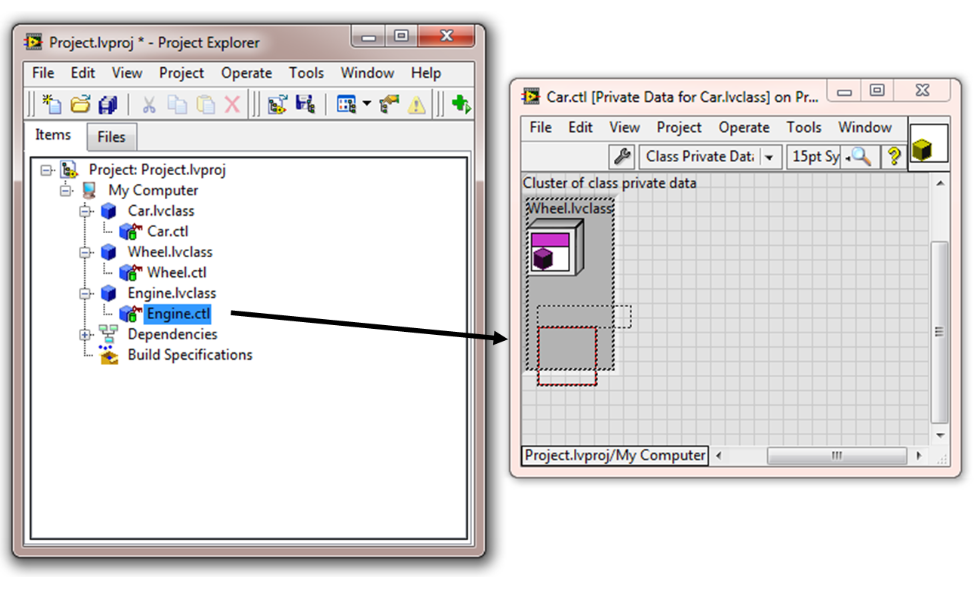Open View menu in Project Explorer
Image resolution: width=978 pixels, height=589 pixels.
[x=127, y=73]
